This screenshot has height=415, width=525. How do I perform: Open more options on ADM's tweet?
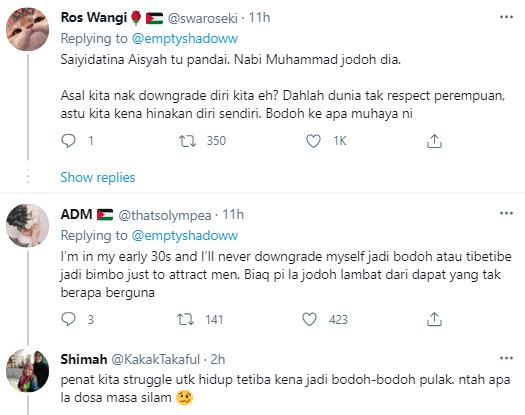coord(506,213)
